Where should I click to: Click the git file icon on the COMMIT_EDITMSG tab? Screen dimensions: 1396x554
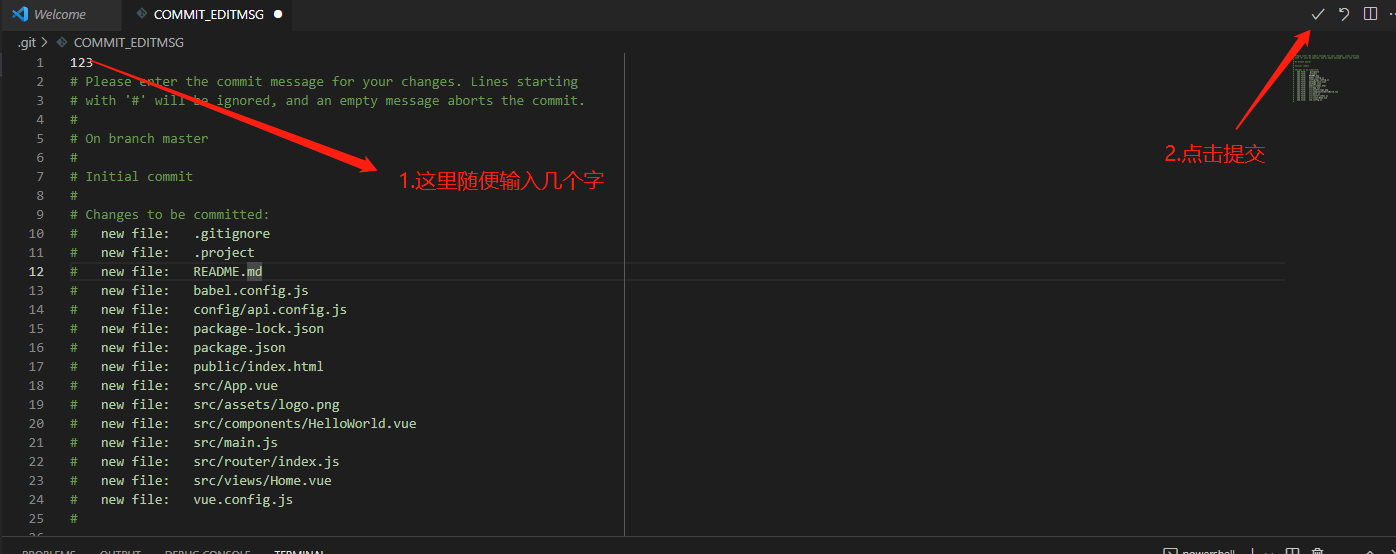click(141, 14)
